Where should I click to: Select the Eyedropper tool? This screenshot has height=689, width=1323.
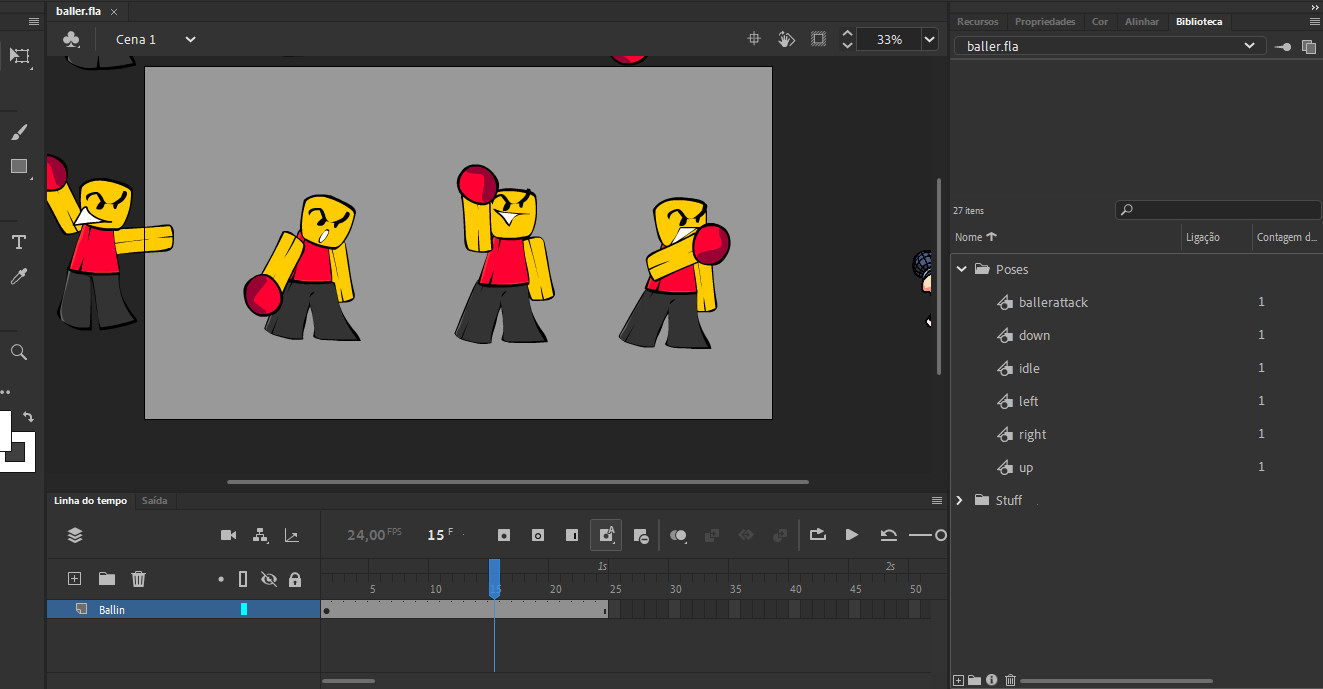coord(19,276)
